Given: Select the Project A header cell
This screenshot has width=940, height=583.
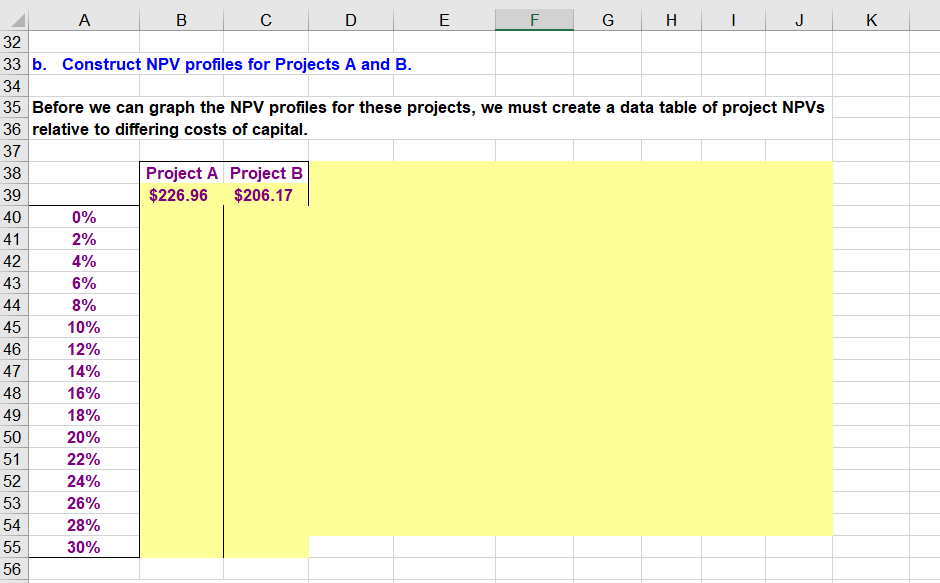Looking at the screenshot, I should (x=182, y=173).
